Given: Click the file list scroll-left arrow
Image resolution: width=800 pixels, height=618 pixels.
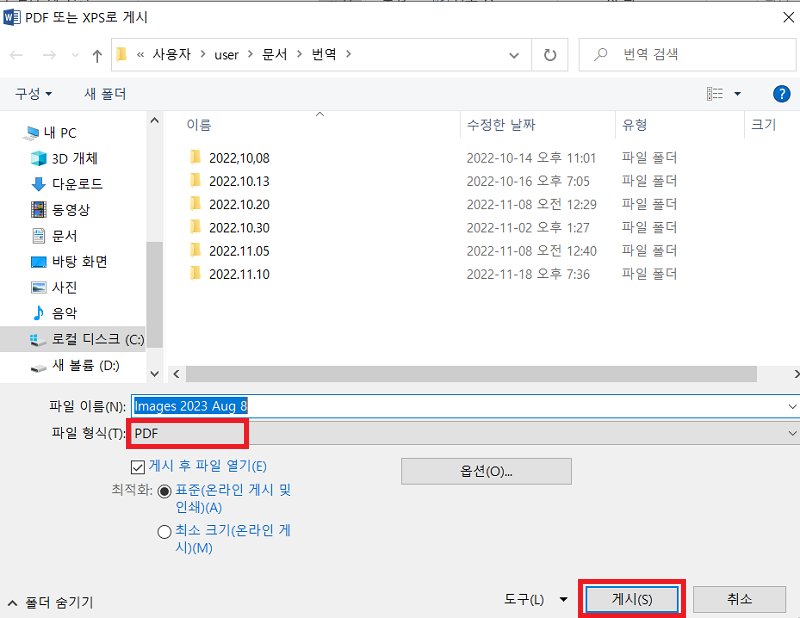Looking at the screenshot, I should click(x=176, y=374).
